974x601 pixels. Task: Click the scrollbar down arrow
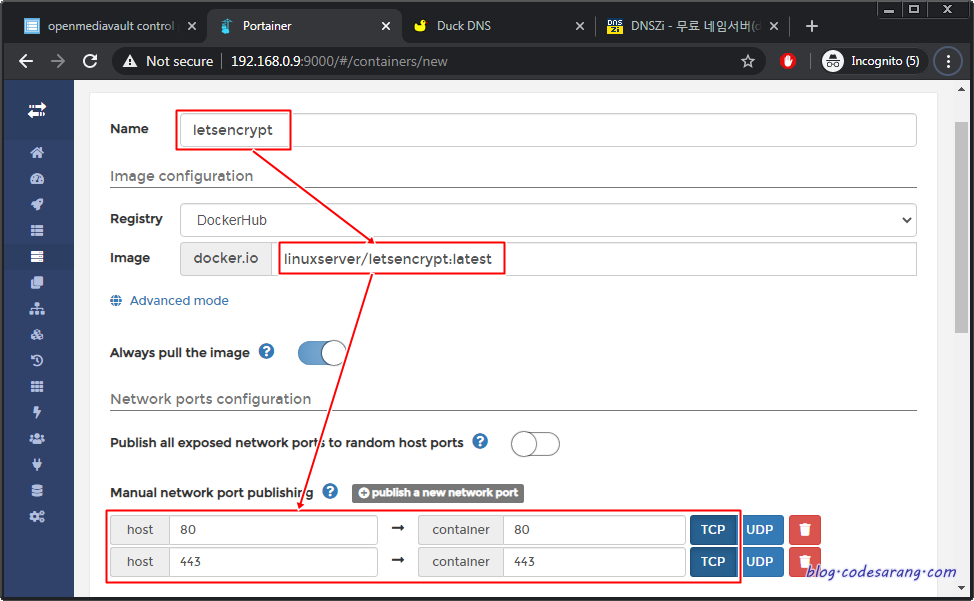[961, 587]
